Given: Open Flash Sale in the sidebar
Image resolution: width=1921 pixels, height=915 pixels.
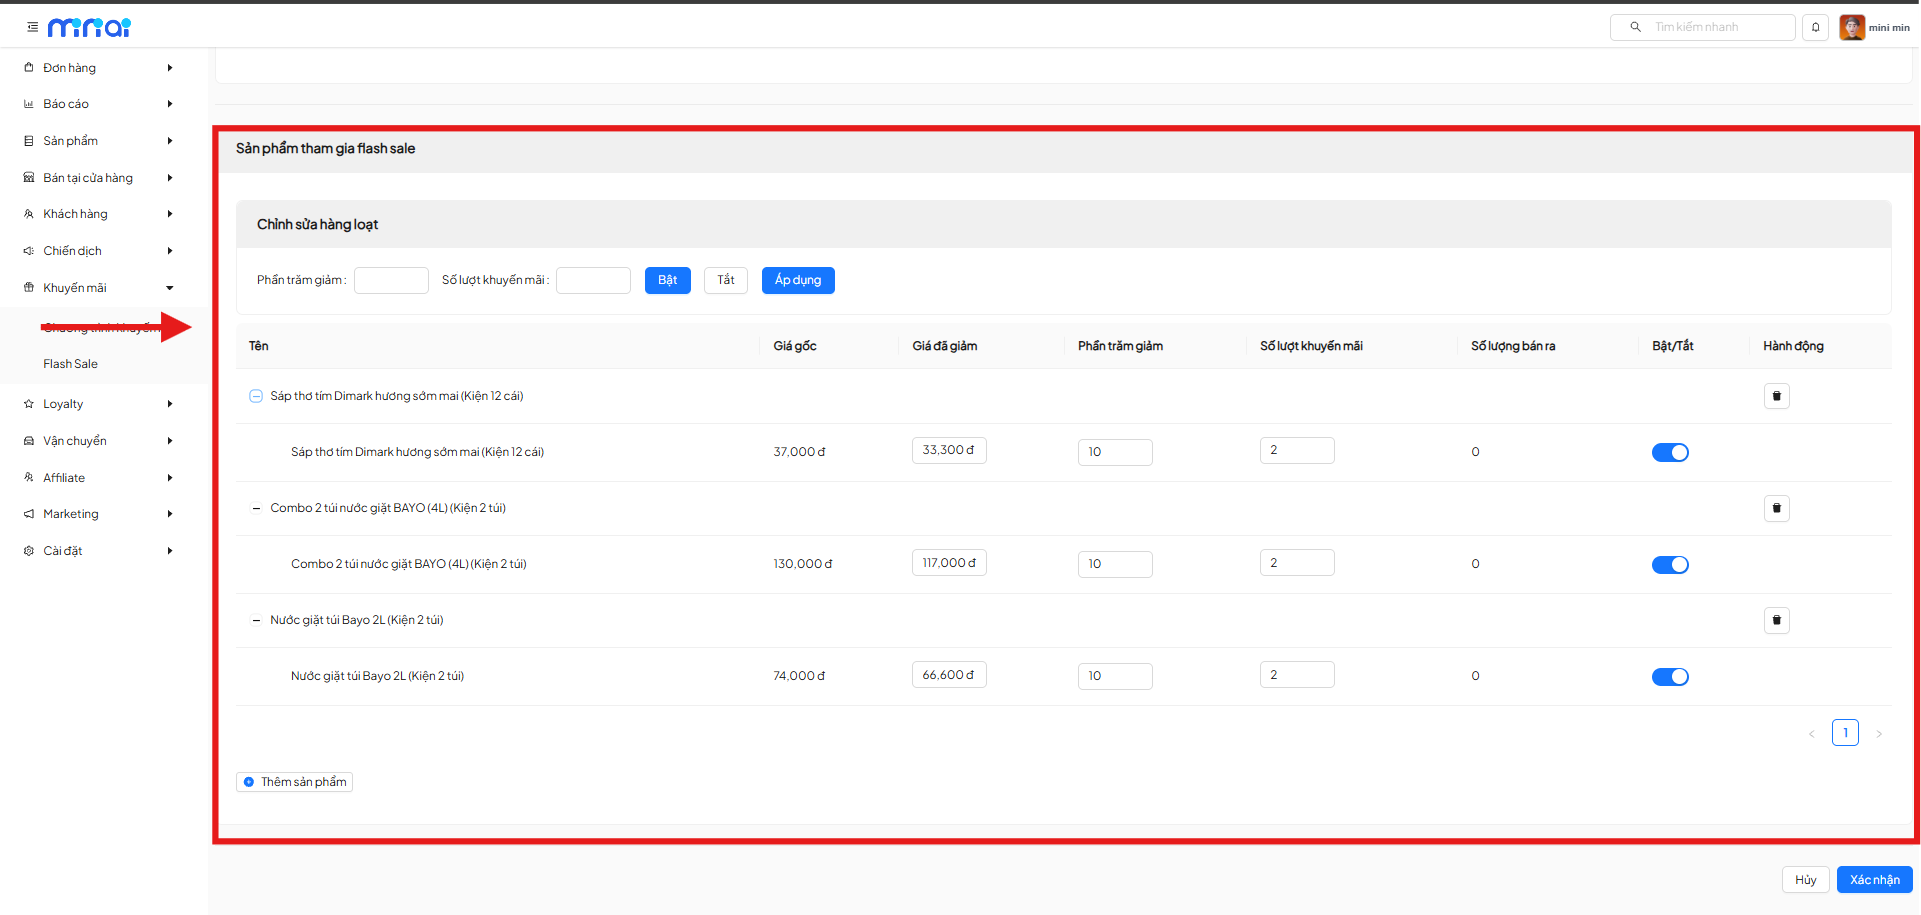Looking at the screenshot, I should 70,364.
